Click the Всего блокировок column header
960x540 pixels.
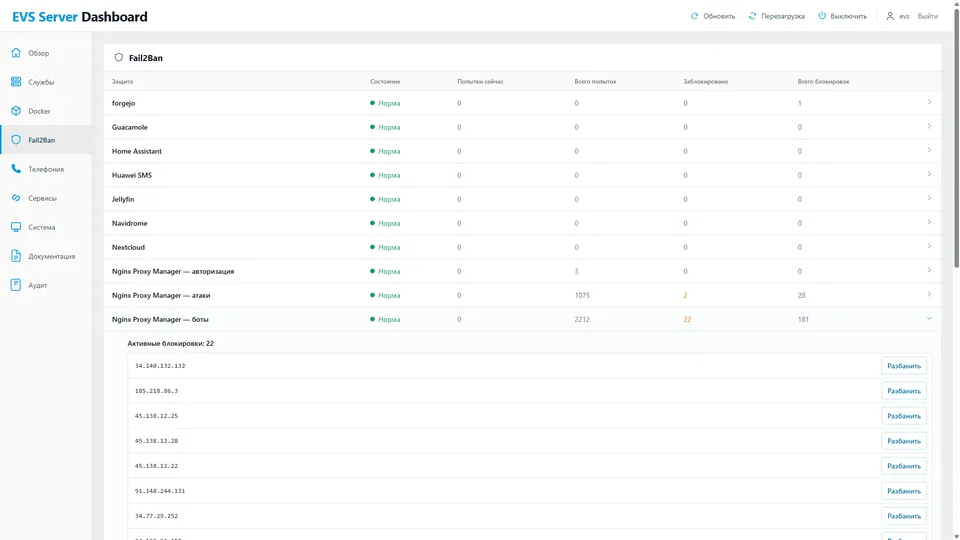coord(823,81)
